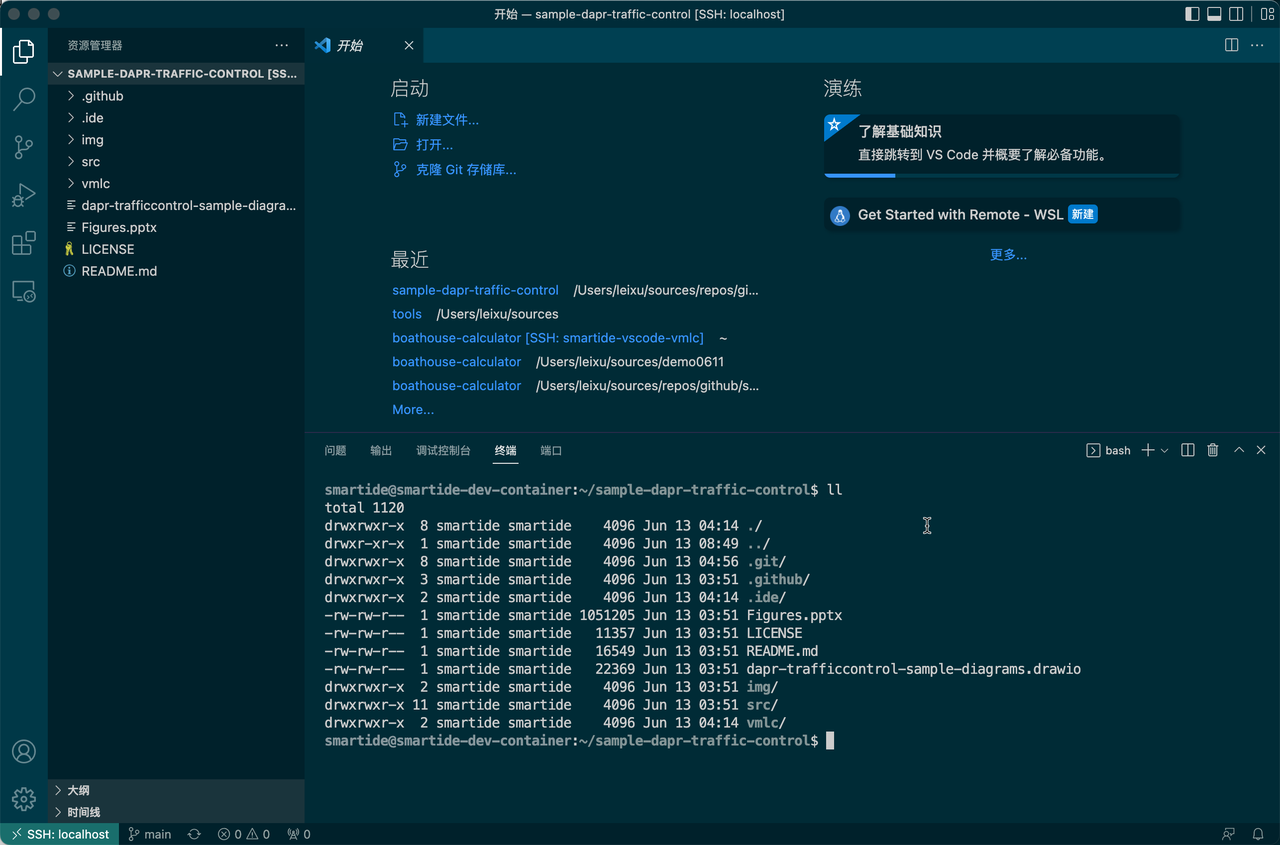Viewport: 1280px width, 845px height.
Task: Expand the 时间线 timeline section
Action: point(176,812)
